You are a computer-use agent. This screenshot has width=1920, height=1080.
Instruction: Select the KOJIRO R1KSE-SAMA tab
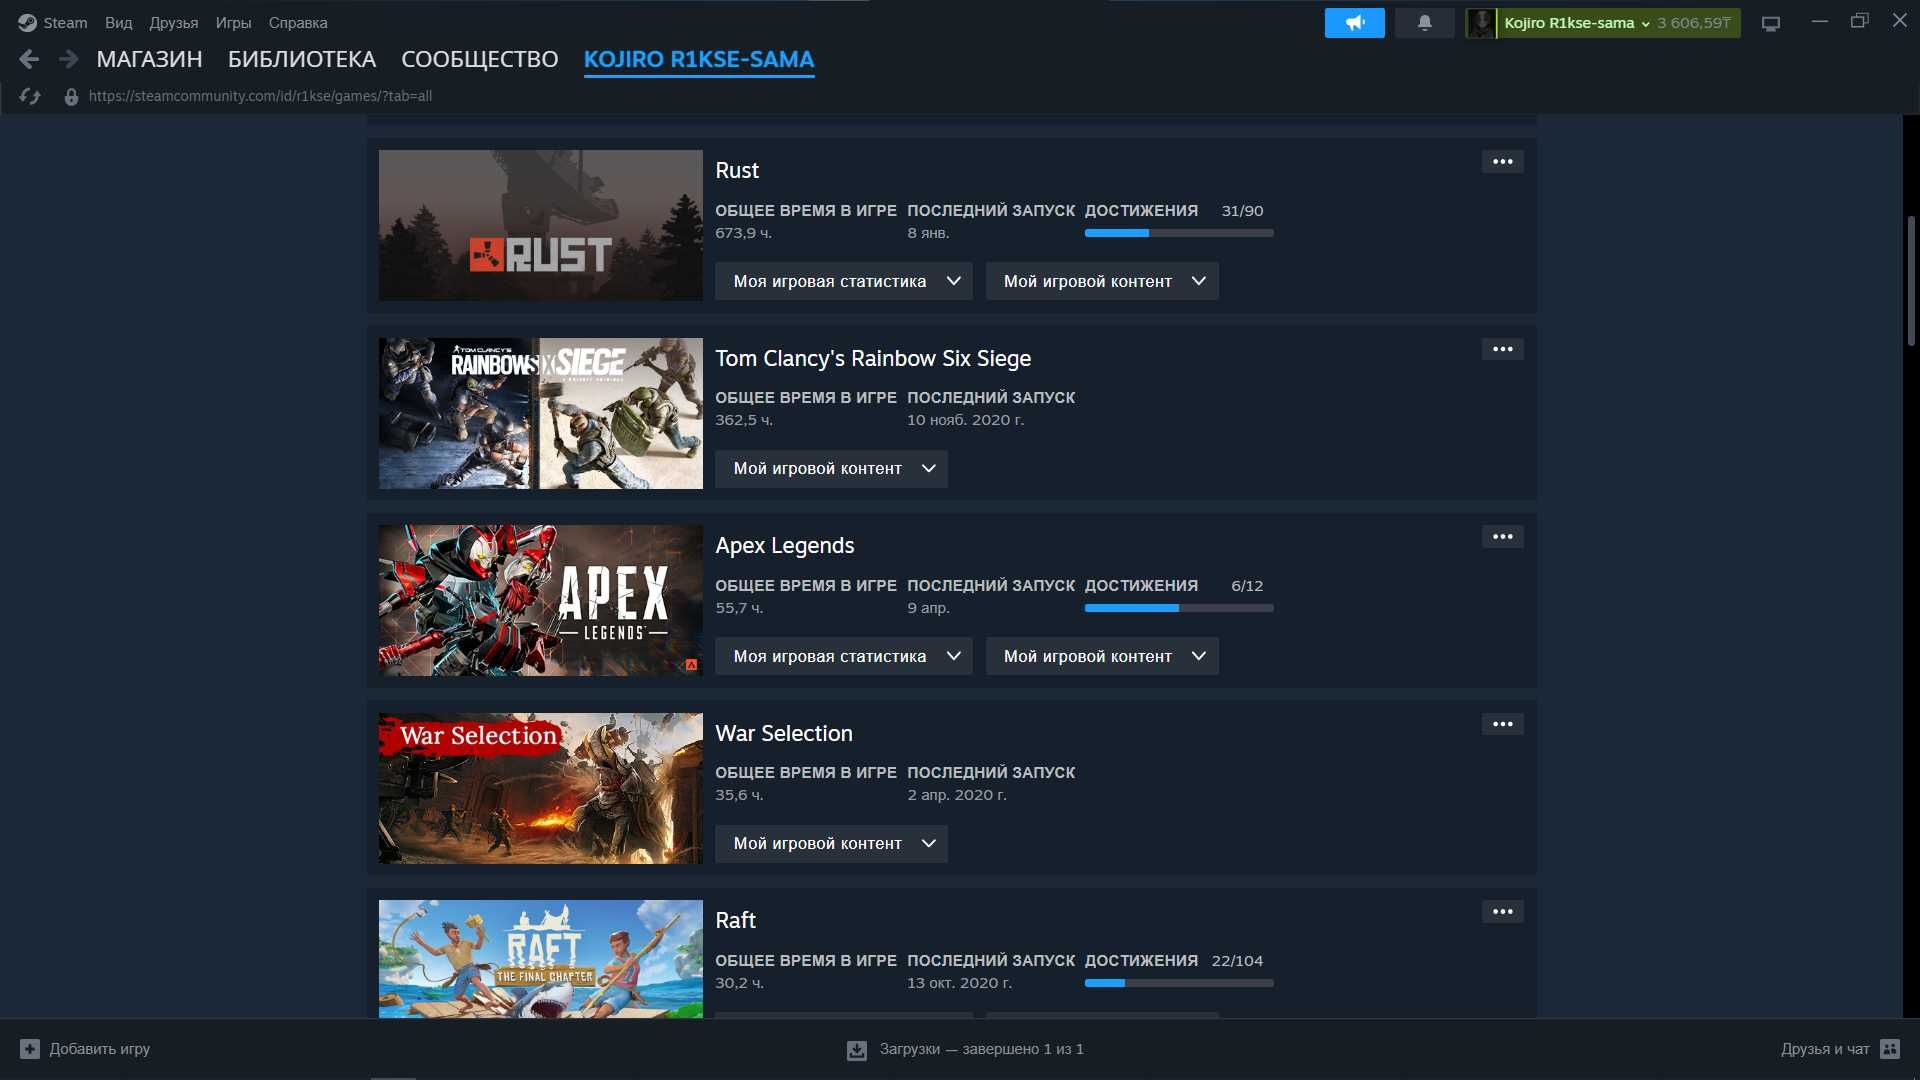click(x=699, y=60)
